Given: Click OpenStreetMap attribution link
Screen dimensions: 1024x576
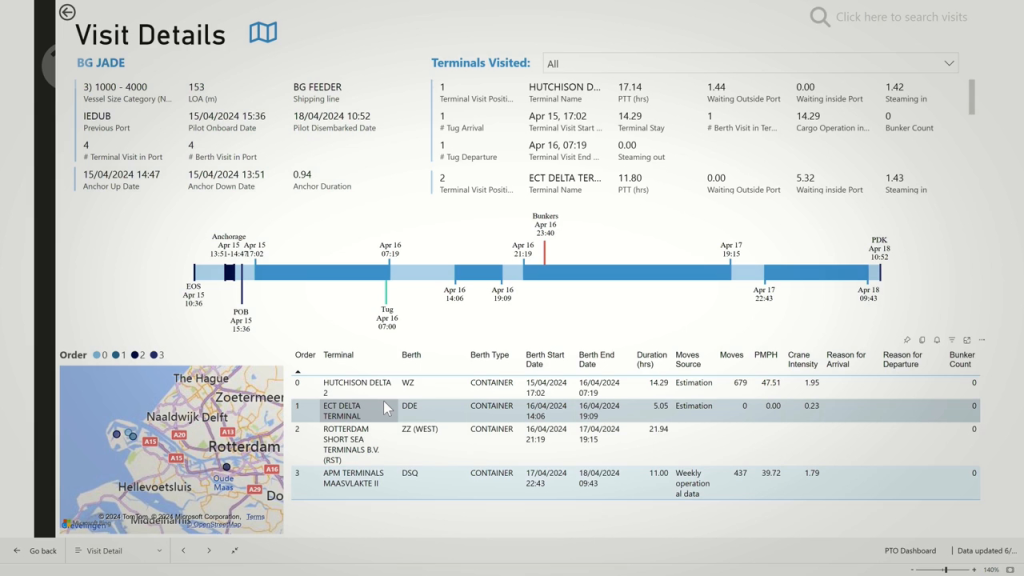Looking at the screenshot, I should (217, 524).
